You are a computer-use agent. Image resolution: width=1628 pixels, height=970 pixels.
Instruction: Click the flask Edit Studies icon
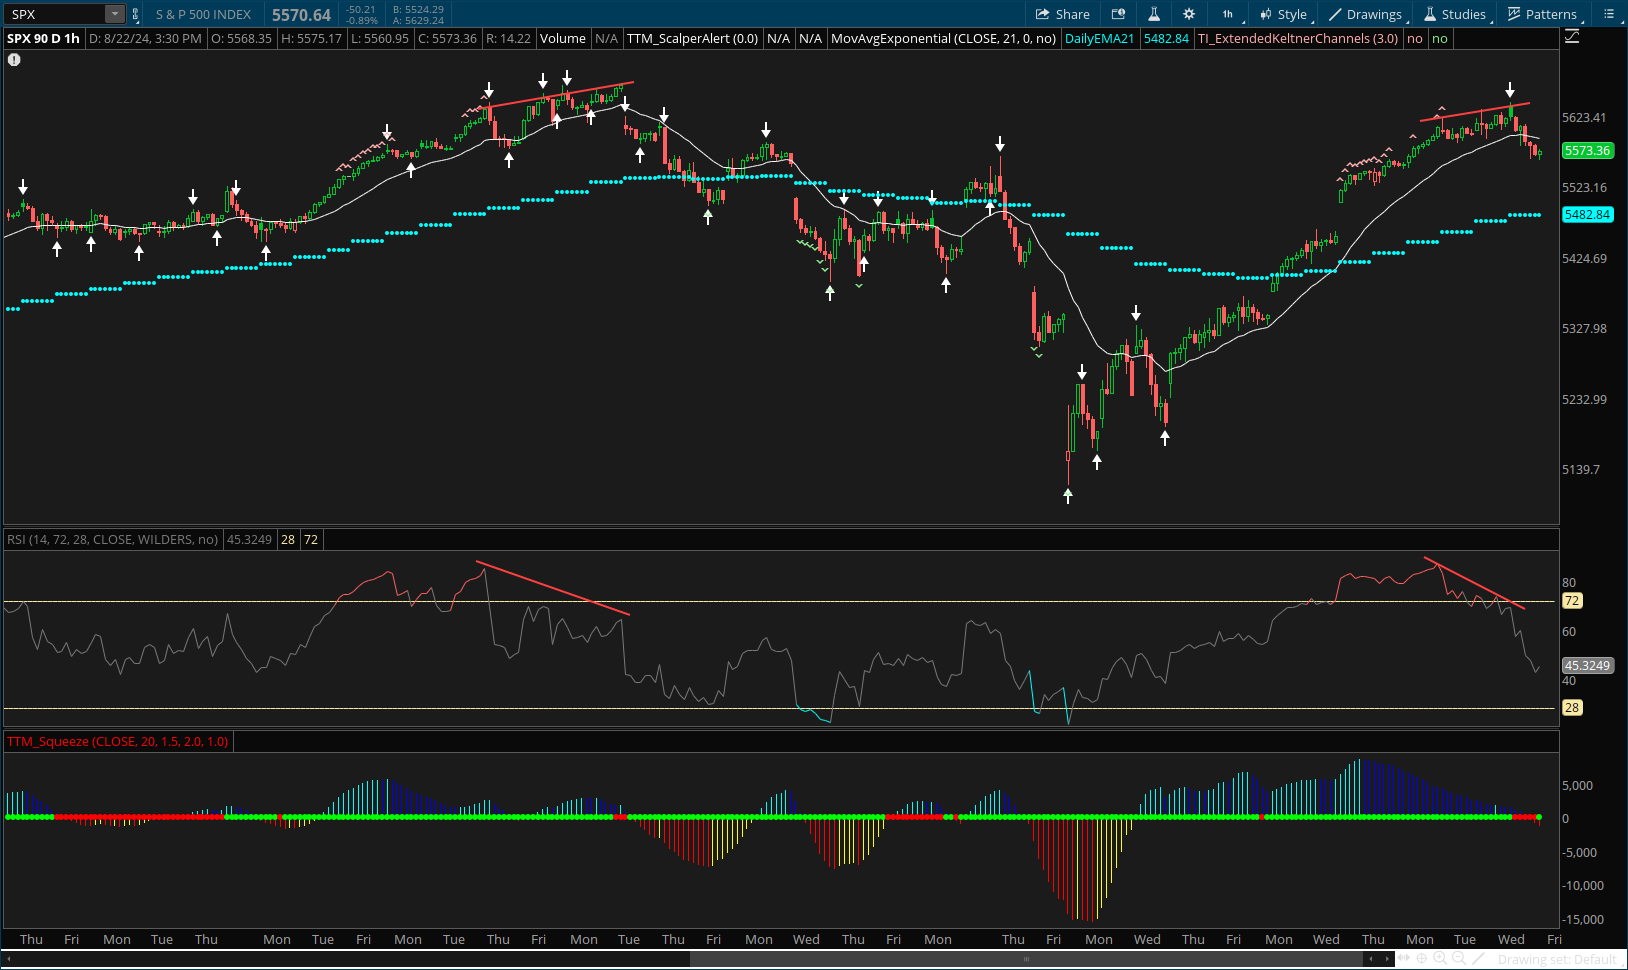(x=1154, y=14)
